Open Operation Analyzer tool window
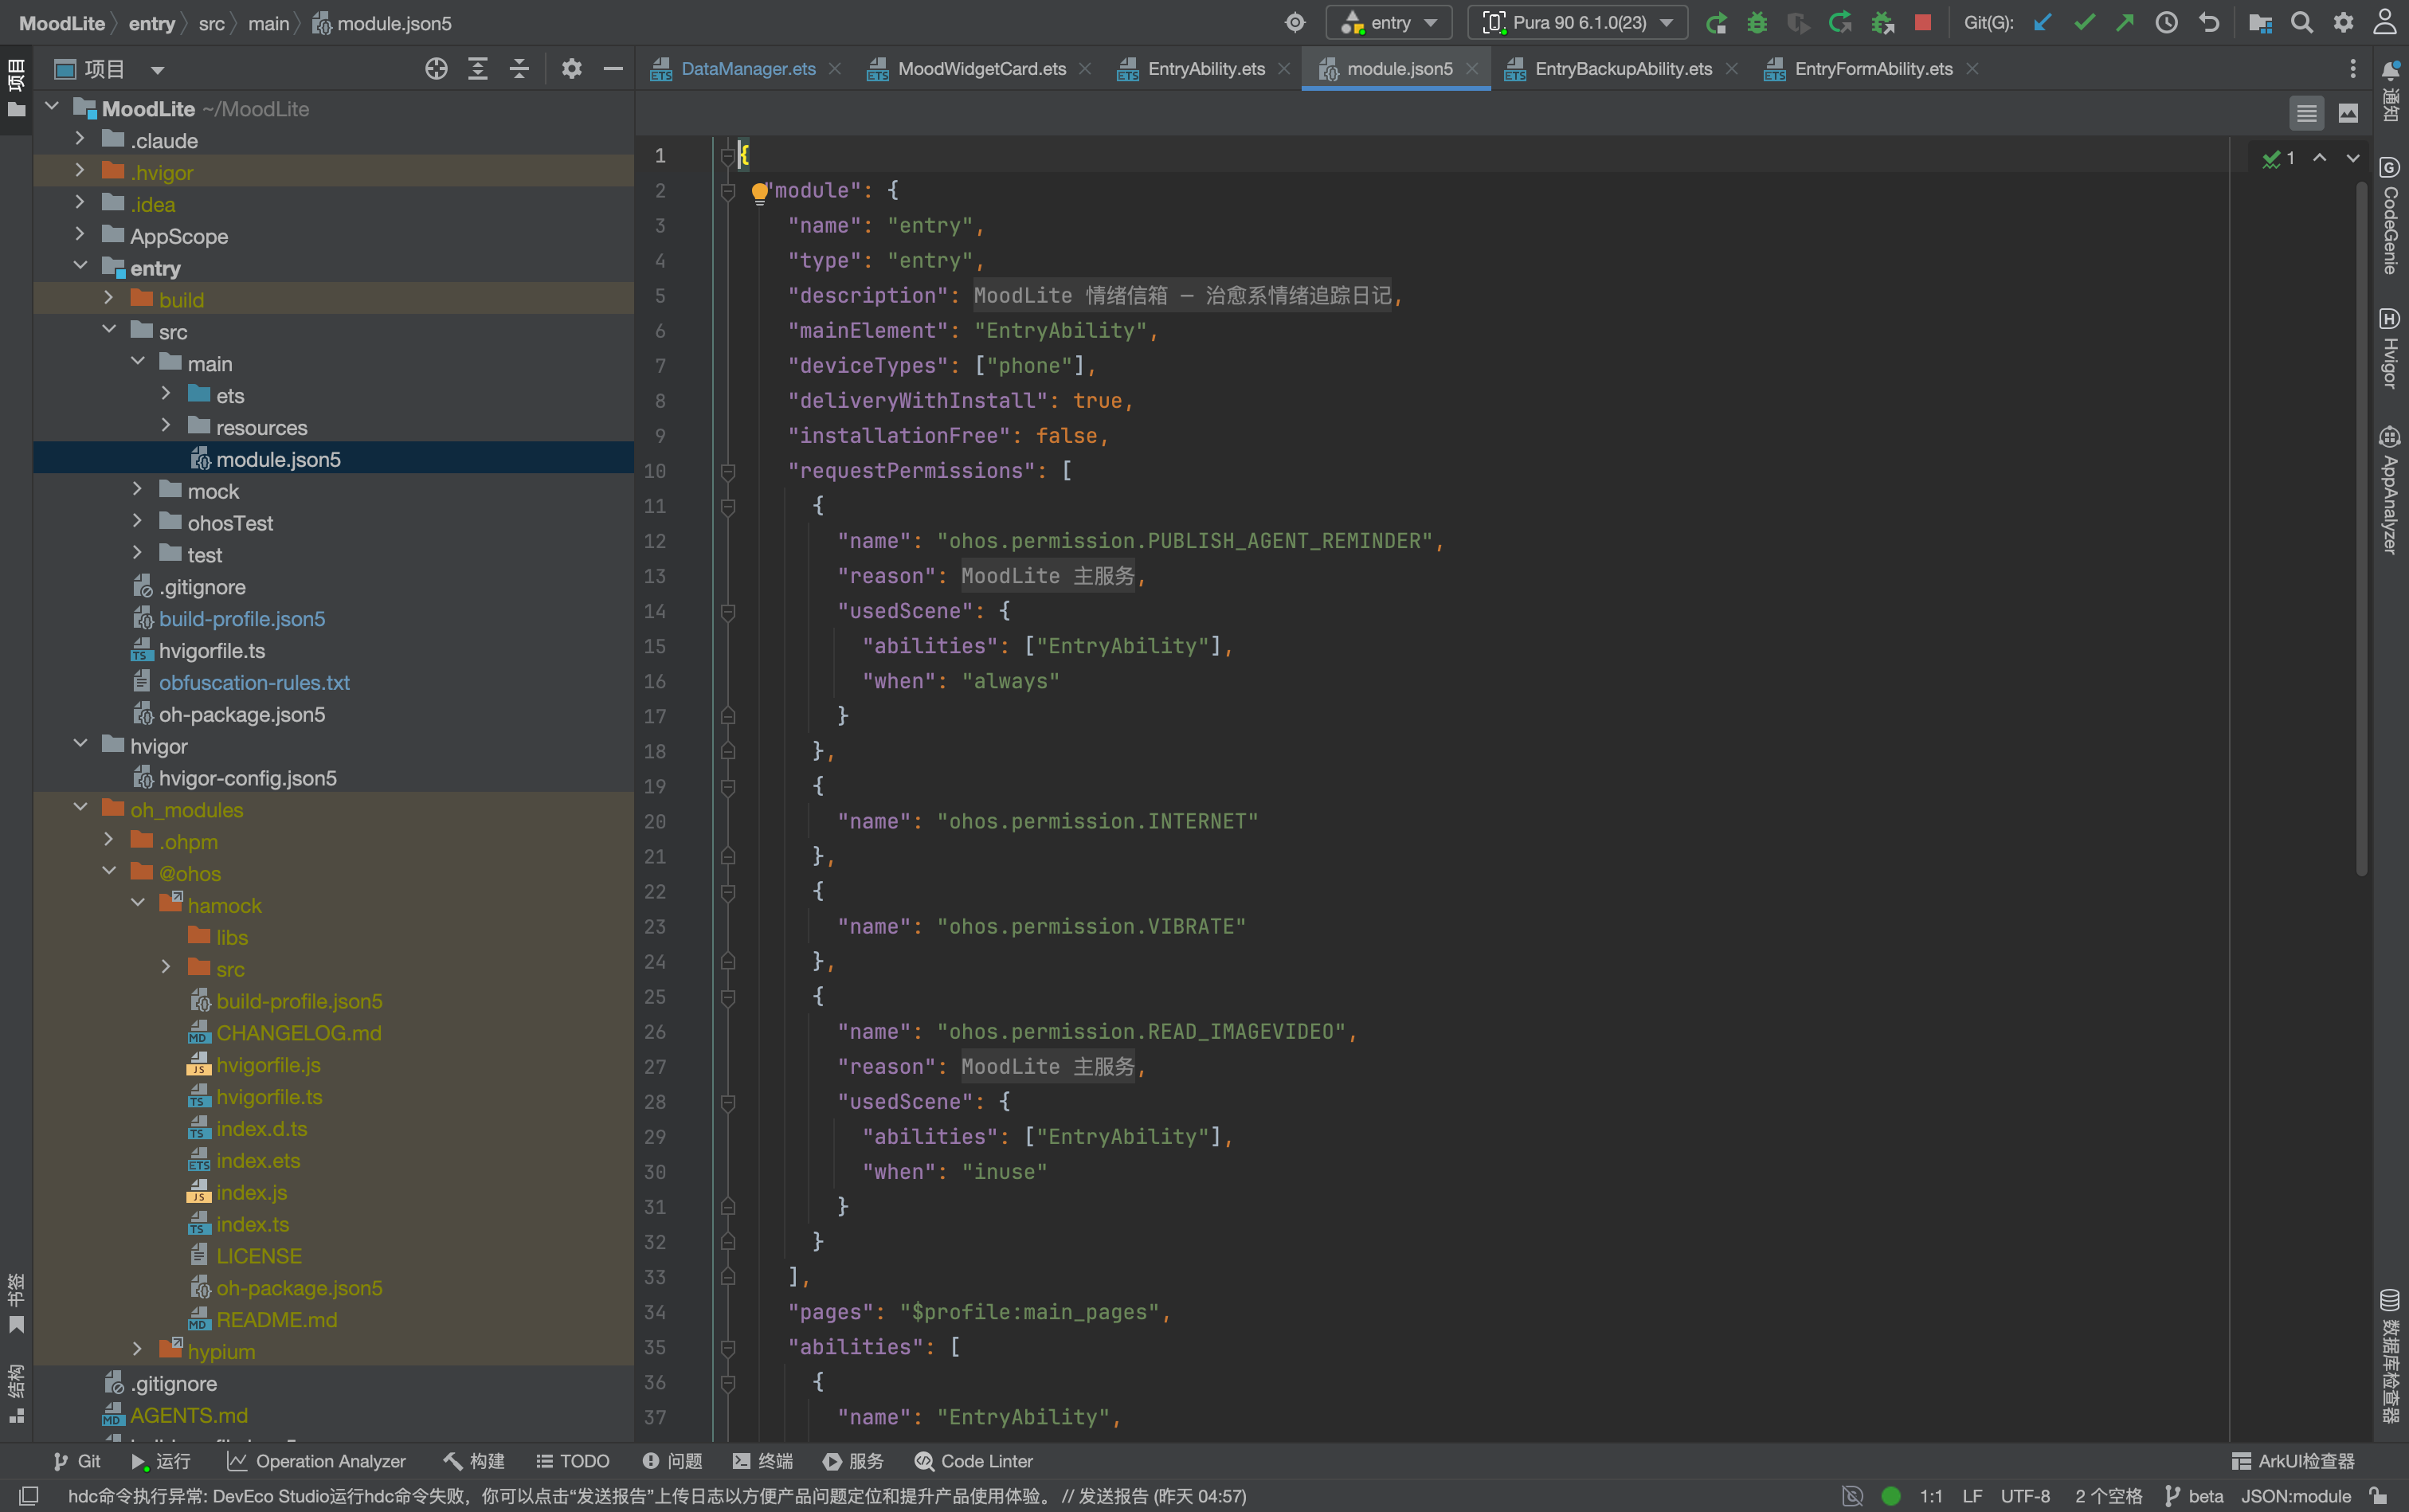Screen dimensions: 2409x1512 (317, 1461)
